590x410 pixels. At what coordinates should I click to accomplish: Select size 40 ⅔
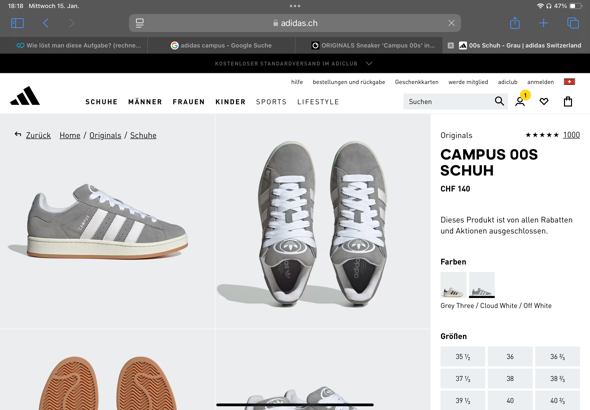(x=557, y=401)
